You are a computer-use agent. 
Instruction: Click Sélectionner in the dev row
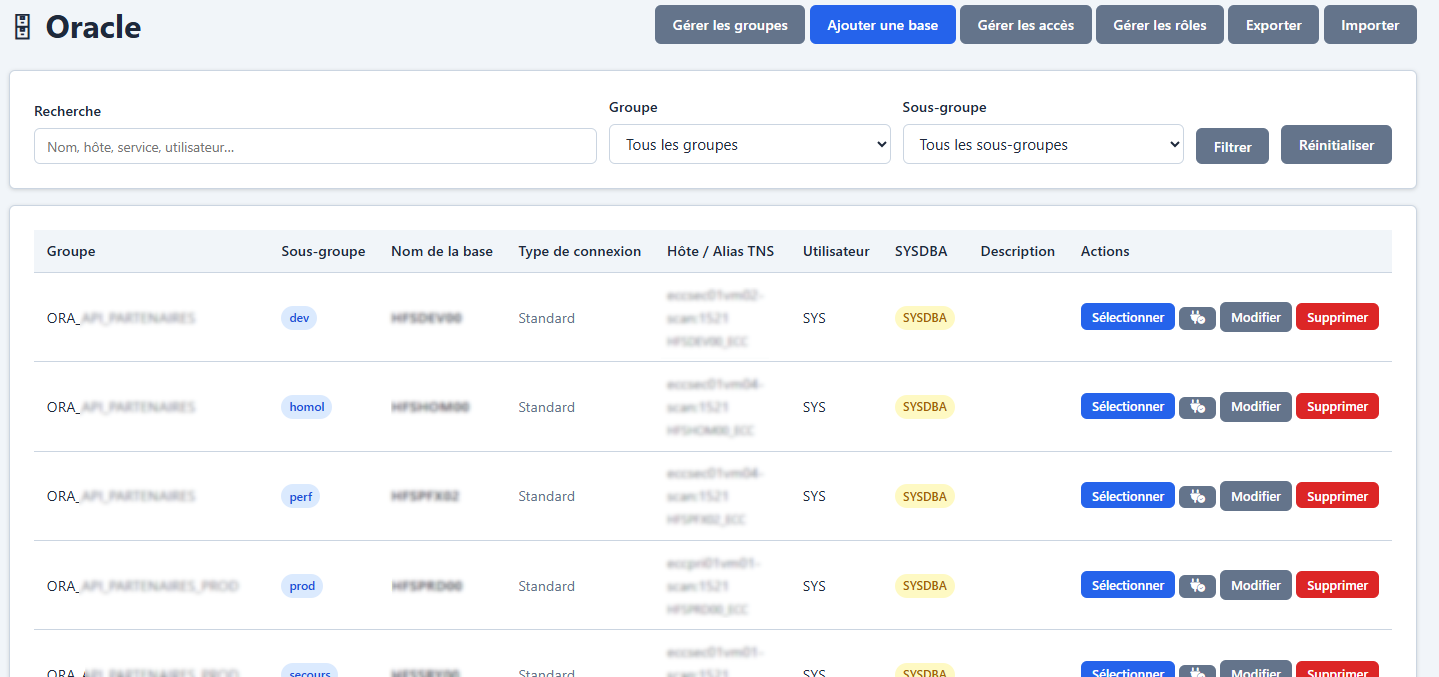[x=1128, y=317]
